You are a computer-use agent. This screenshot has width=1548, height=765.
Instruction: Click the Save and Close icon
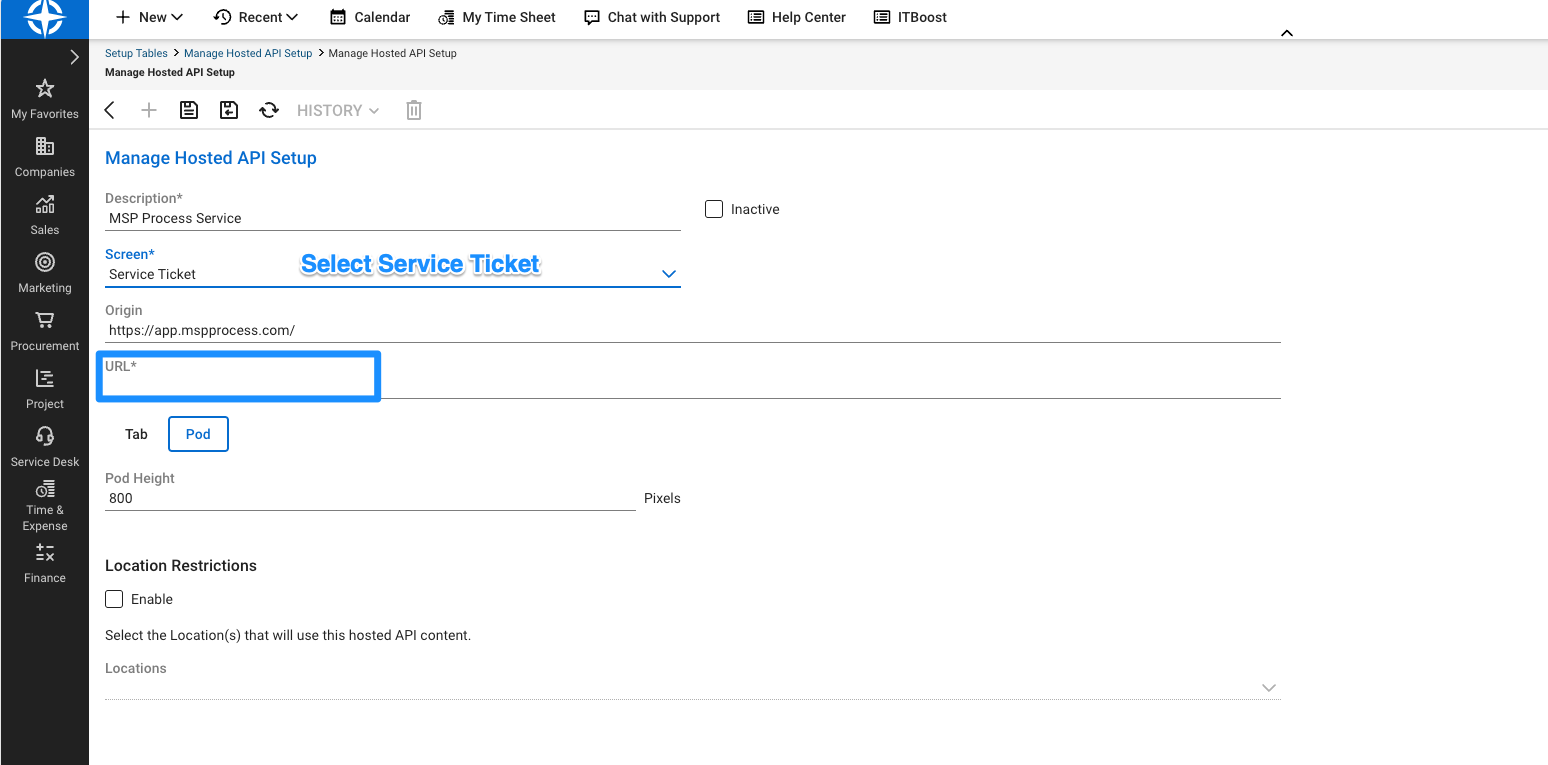[229, 110]
